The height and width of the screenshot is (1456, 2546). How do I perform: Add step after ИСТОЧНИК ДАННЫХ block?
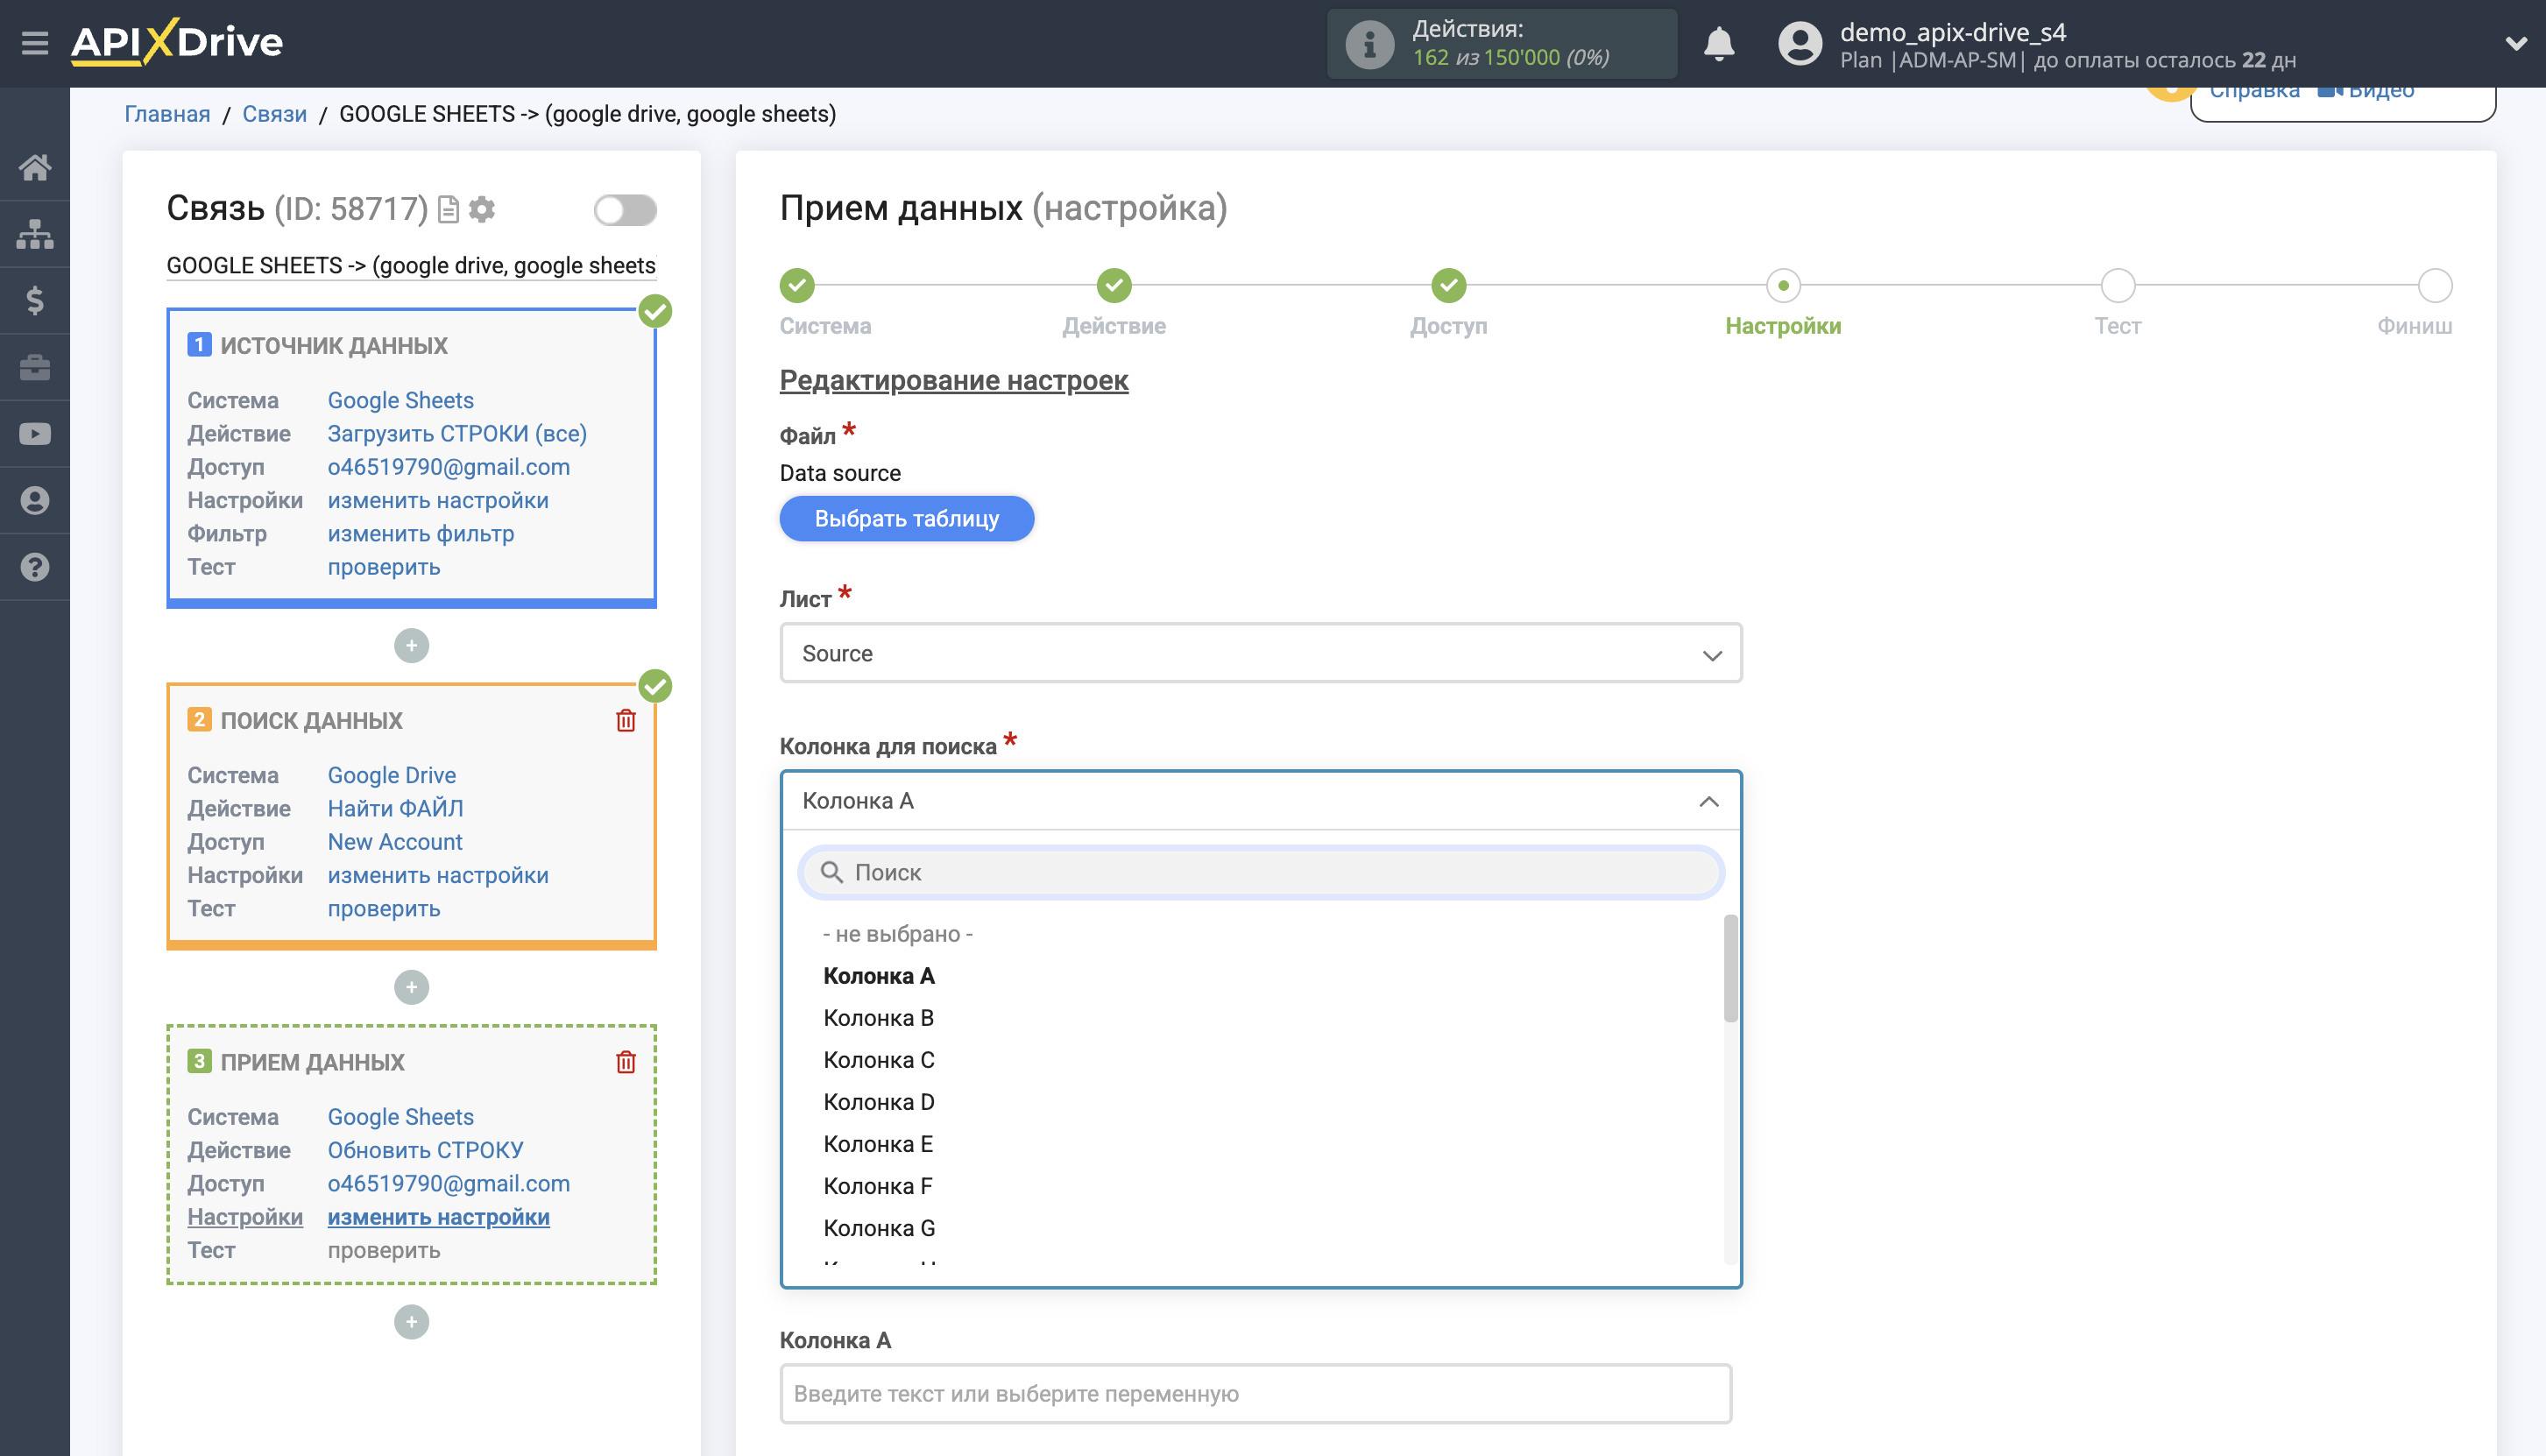tap(411, 645)
